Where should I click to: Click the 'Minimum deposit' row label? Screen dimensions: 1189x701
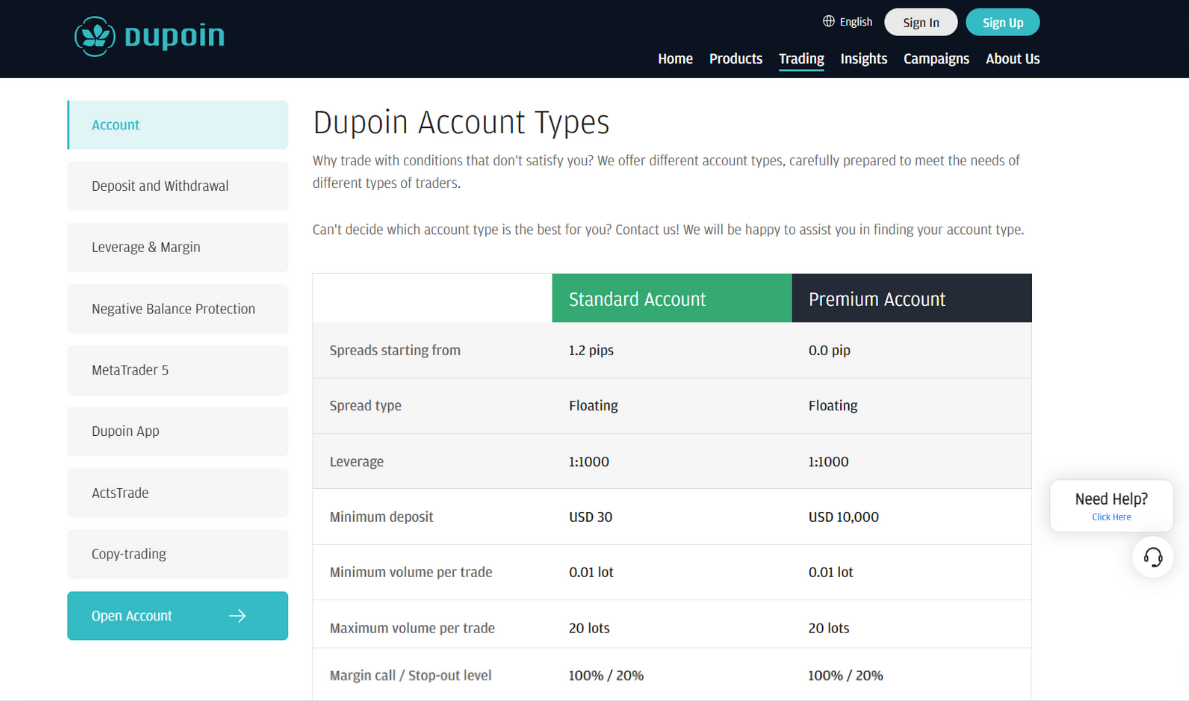coord(381,517)
